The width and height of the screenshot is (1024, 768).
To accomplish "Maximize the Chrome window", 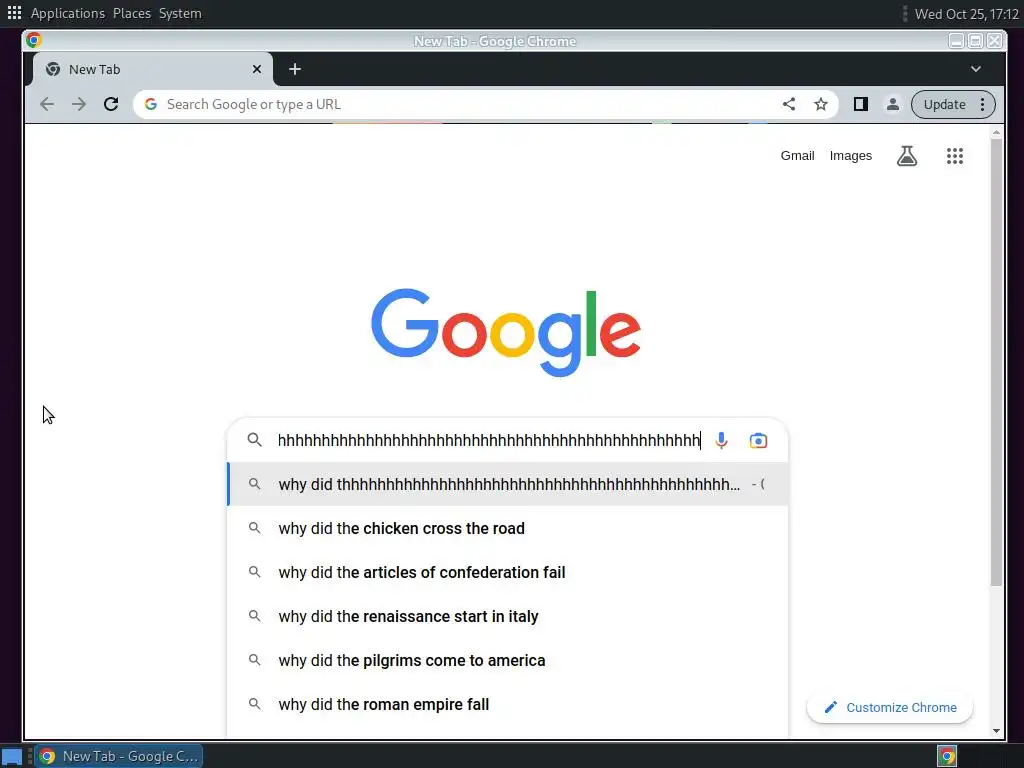I will pos(975,41).
